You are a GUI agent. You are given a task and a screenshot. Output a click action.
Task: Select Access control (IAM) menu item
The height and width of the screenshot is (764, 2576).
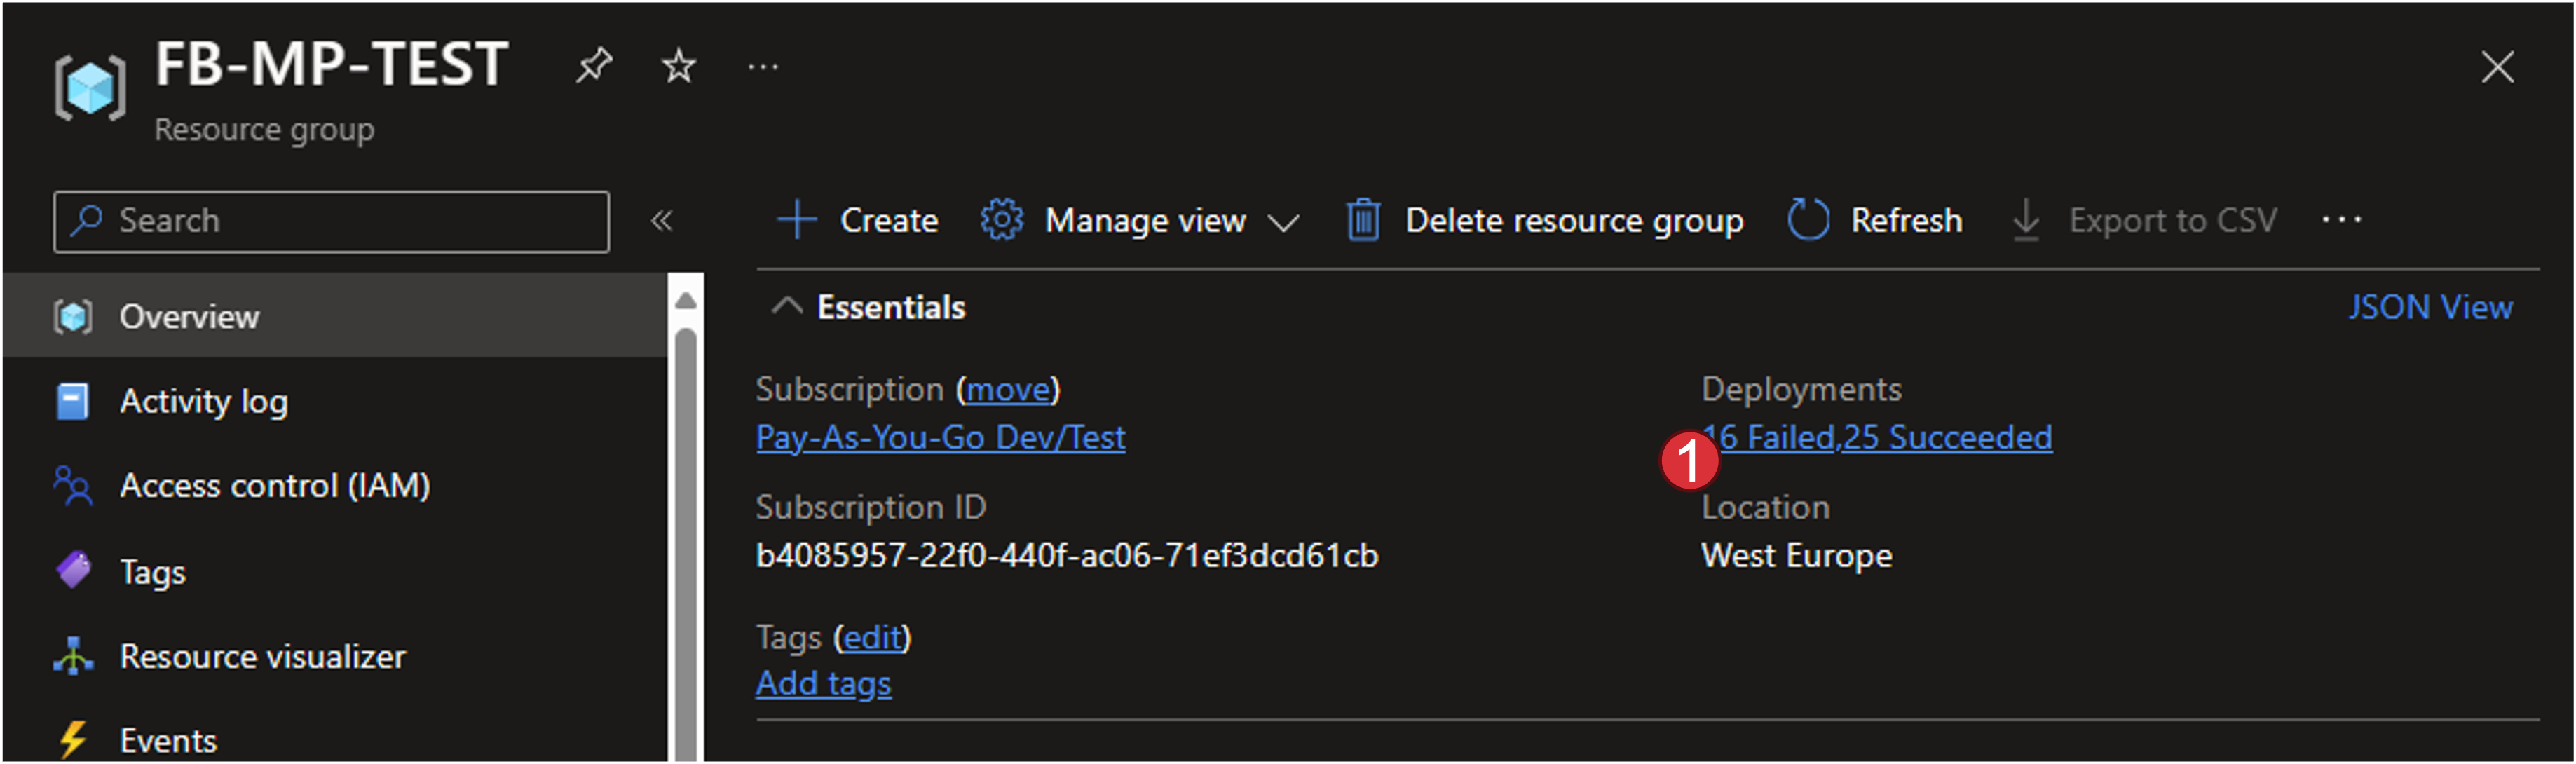tap(274, 486)
